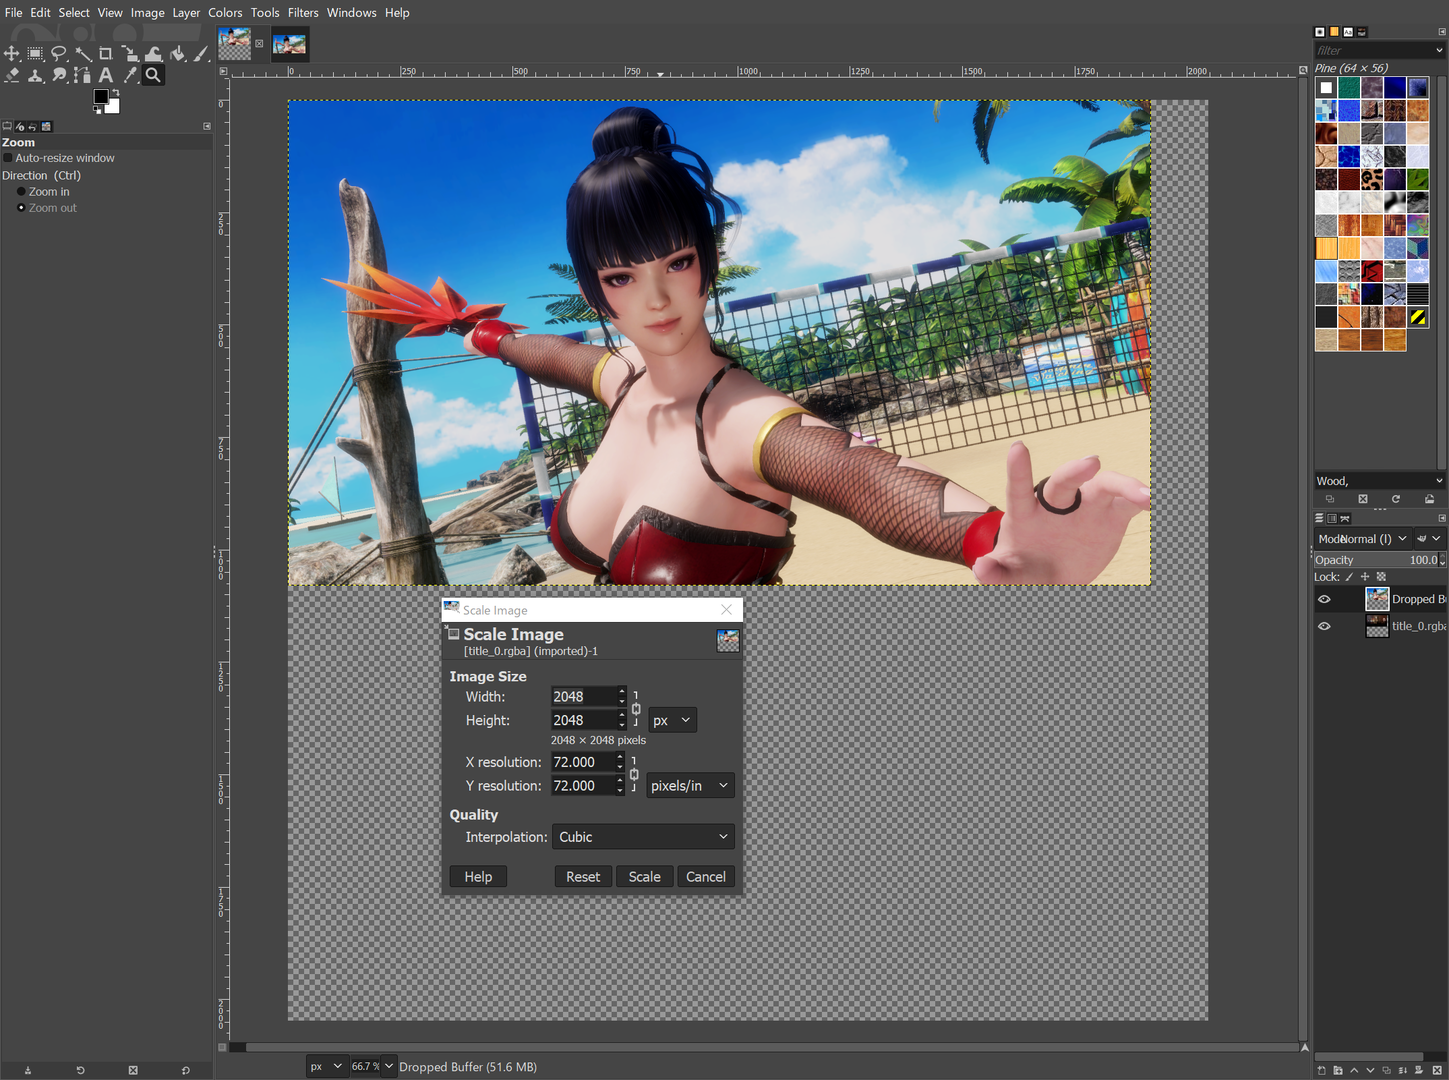Select the Crop tool
The image size is (1449, 1080).
(106, 53)
